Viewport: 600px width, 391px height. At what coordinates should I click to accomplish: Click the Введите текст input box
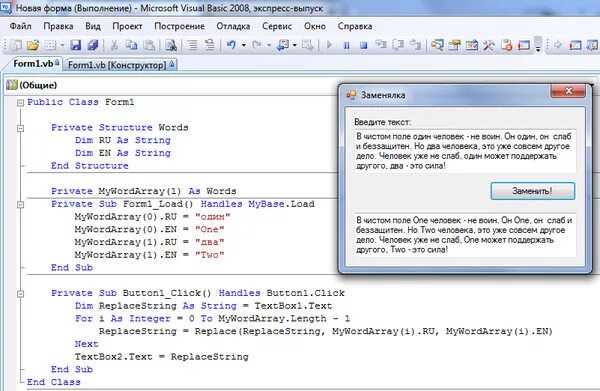point(465,151)
